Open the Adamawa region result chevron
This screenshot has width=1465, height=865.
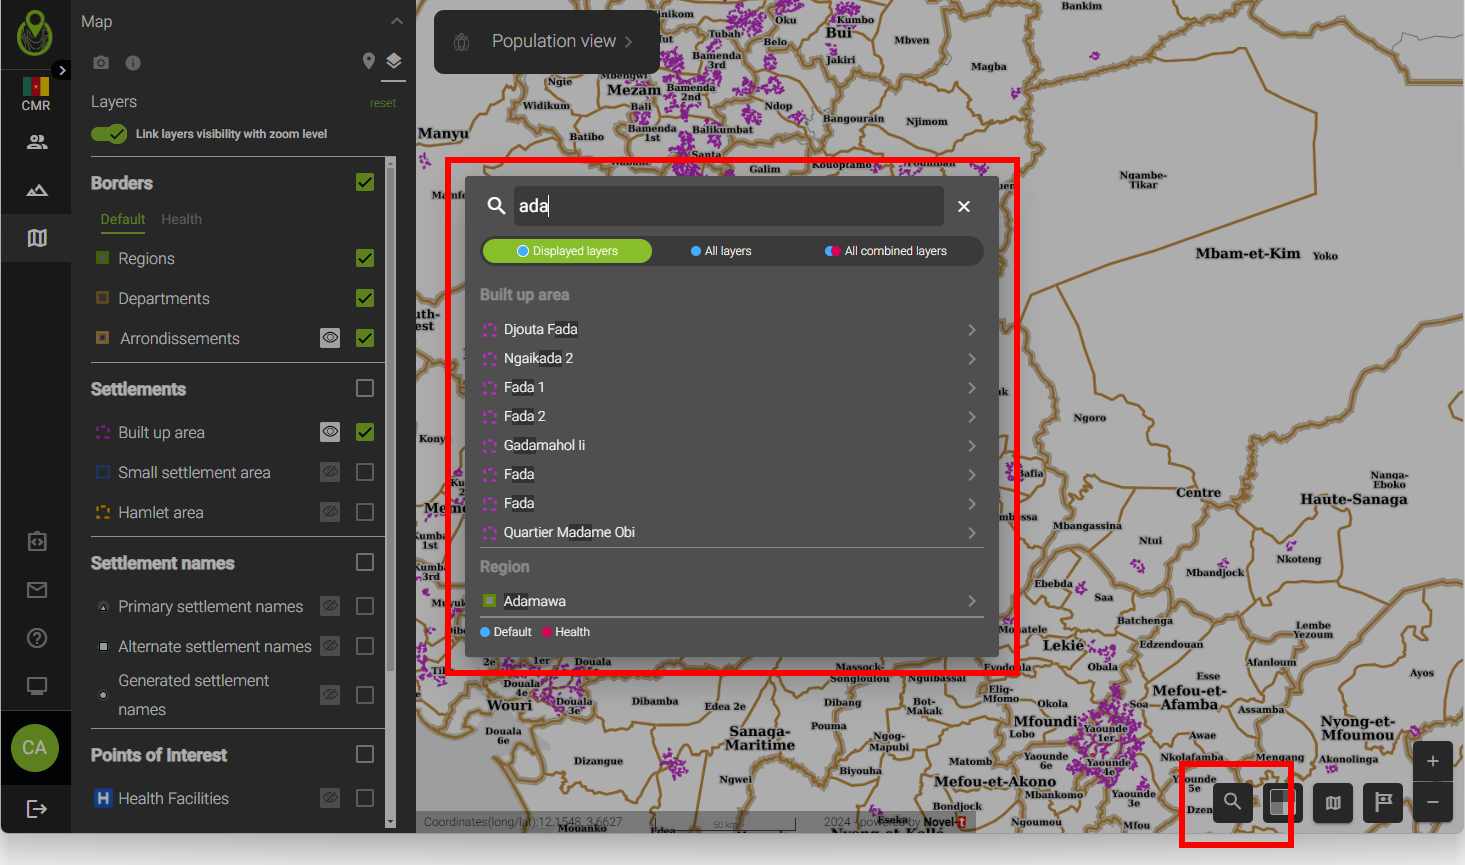tap(971, 601)
